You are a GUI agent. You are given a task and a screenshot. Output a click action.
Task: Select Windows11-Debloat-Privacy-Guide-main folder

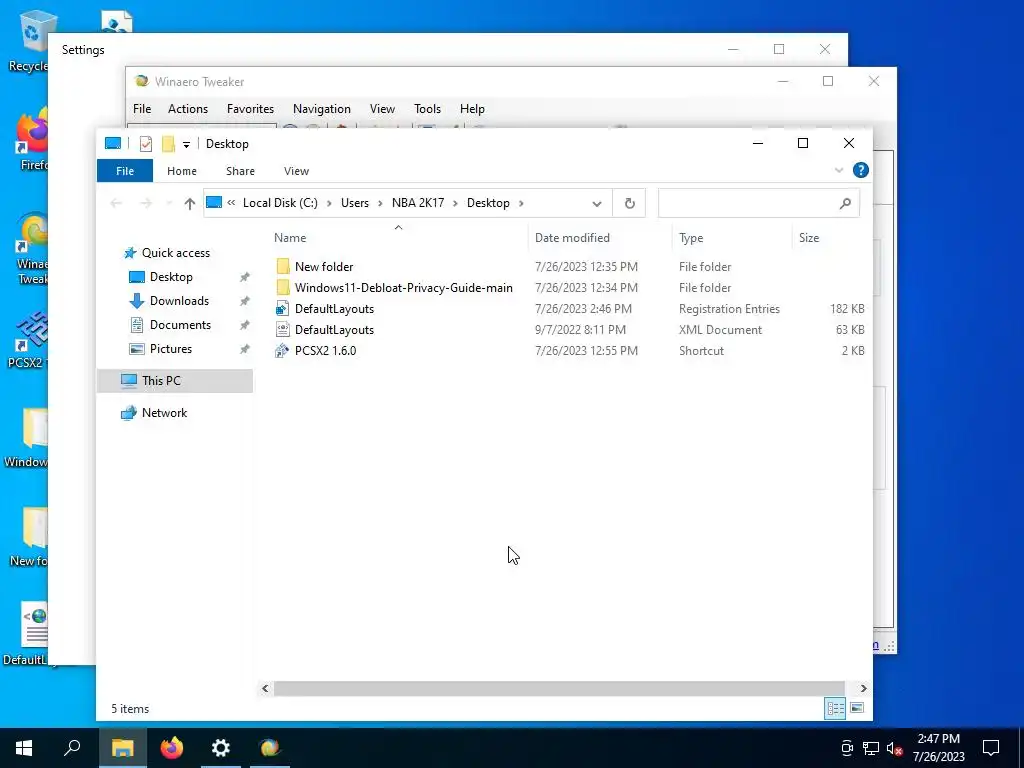pos(404,287)
